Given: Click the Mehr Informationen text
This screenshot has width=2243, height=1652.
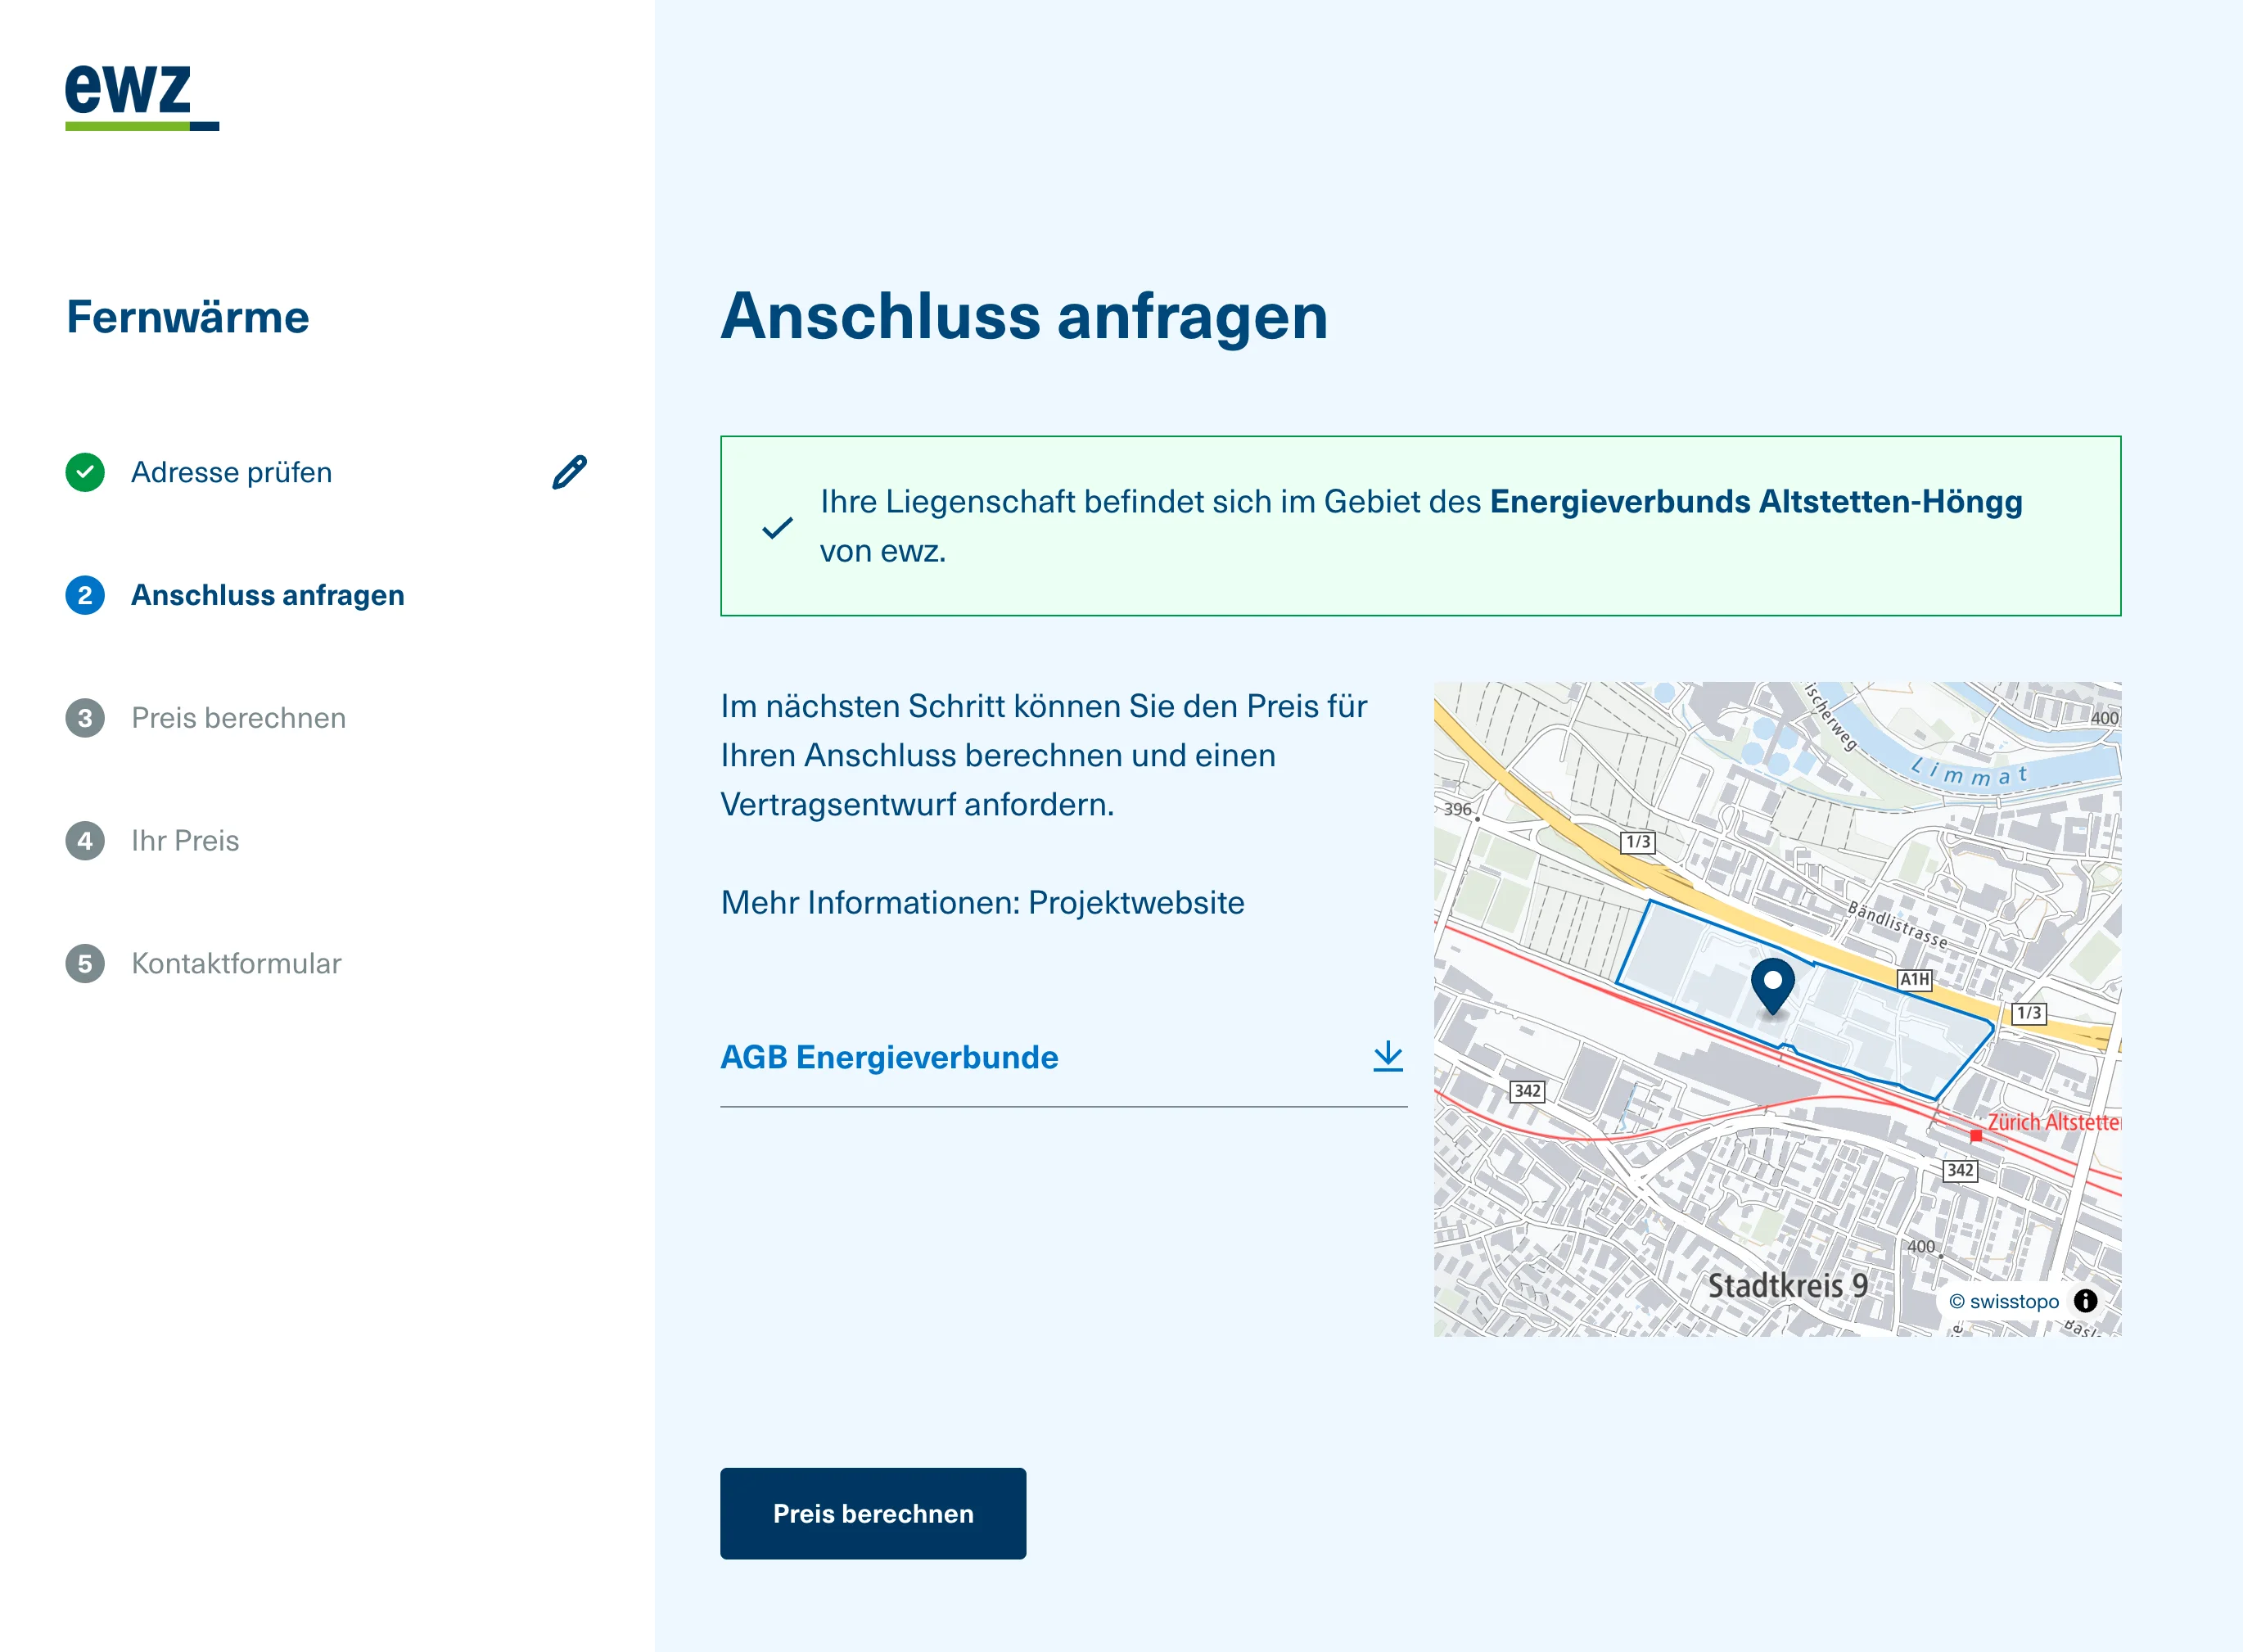Looking at the screenshot, I should tap(870, 903).
